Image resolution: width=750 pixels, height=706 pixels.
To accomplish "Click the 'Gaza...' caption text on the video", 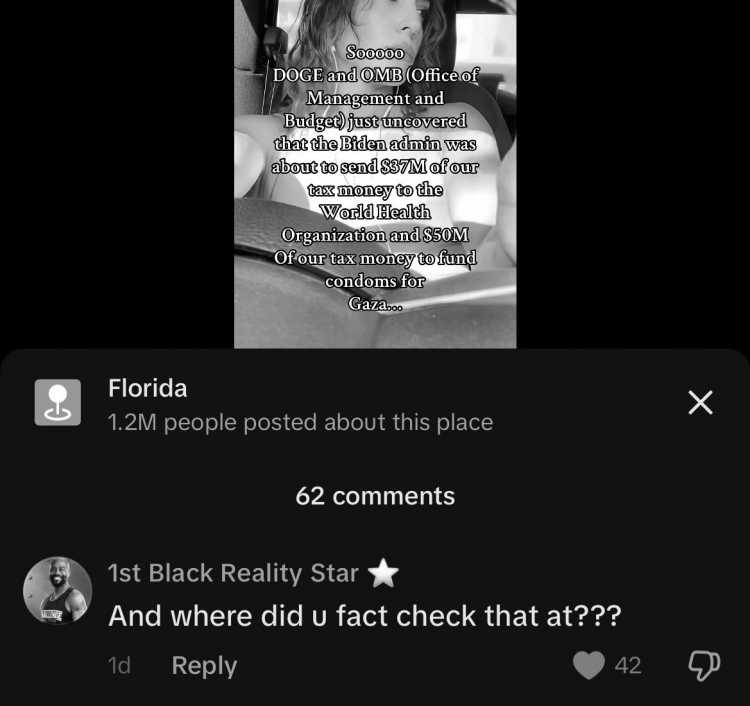I will pos(375,303).
